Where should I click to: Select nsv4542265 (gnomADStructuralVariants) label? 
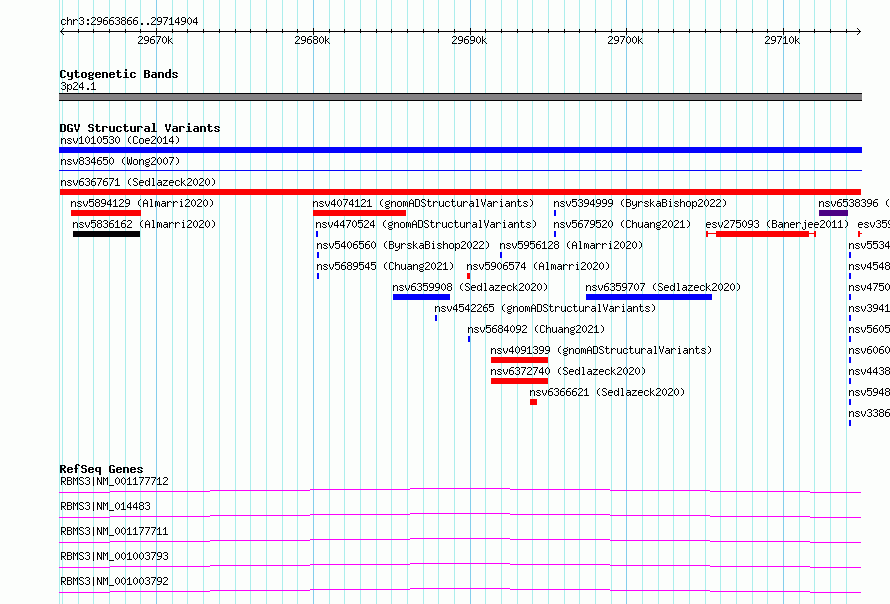click(545, 308)
